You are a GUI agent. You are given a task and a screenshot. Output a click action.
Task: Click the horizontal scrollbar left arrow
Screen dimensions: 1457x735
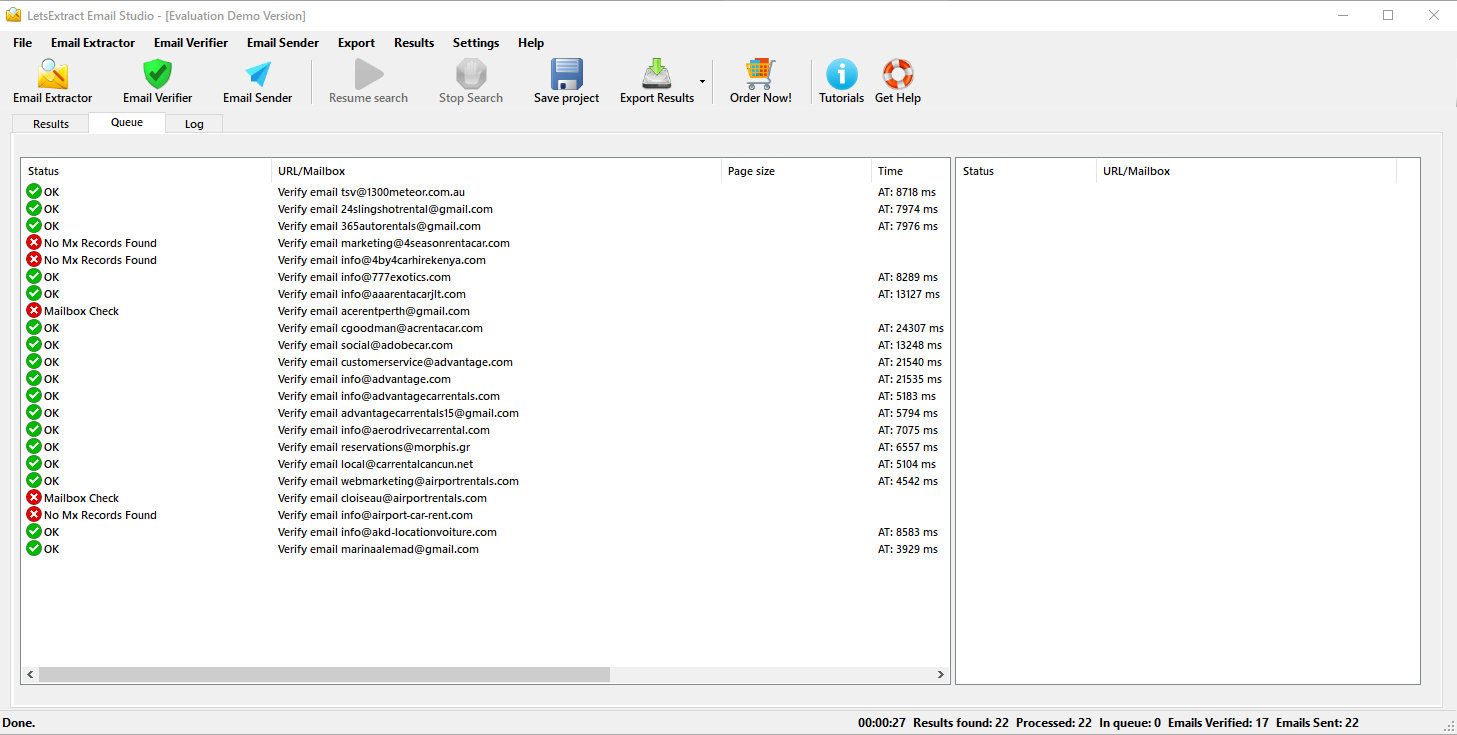30,675
